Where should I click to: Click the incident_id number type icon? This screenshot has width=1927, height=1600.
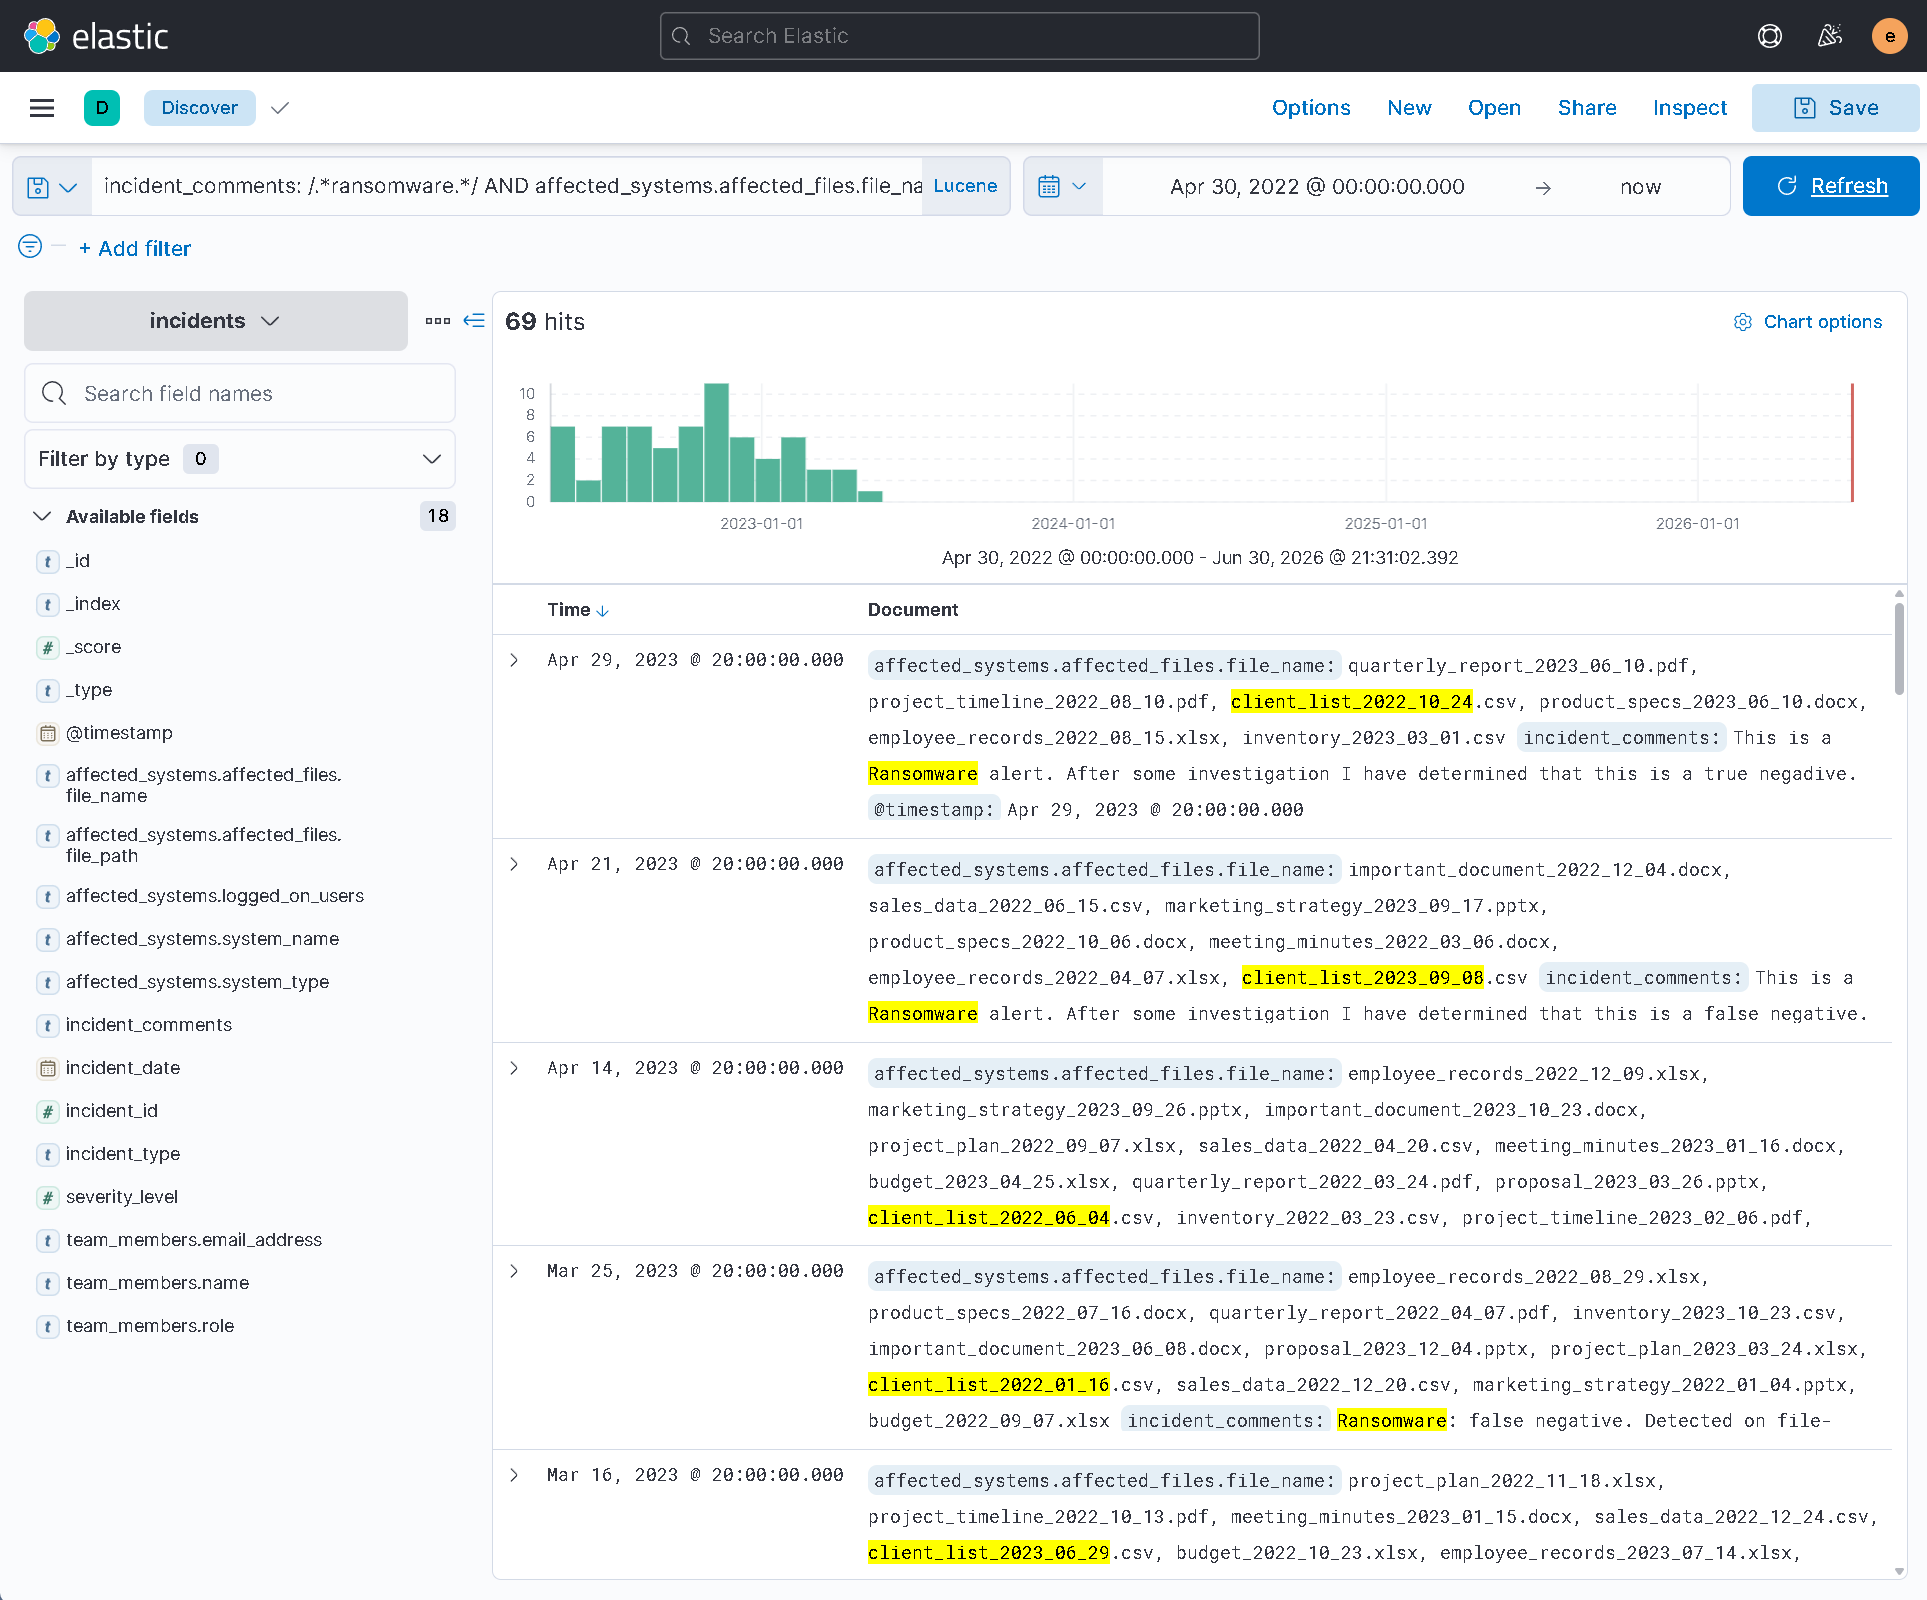(47, 1112)
